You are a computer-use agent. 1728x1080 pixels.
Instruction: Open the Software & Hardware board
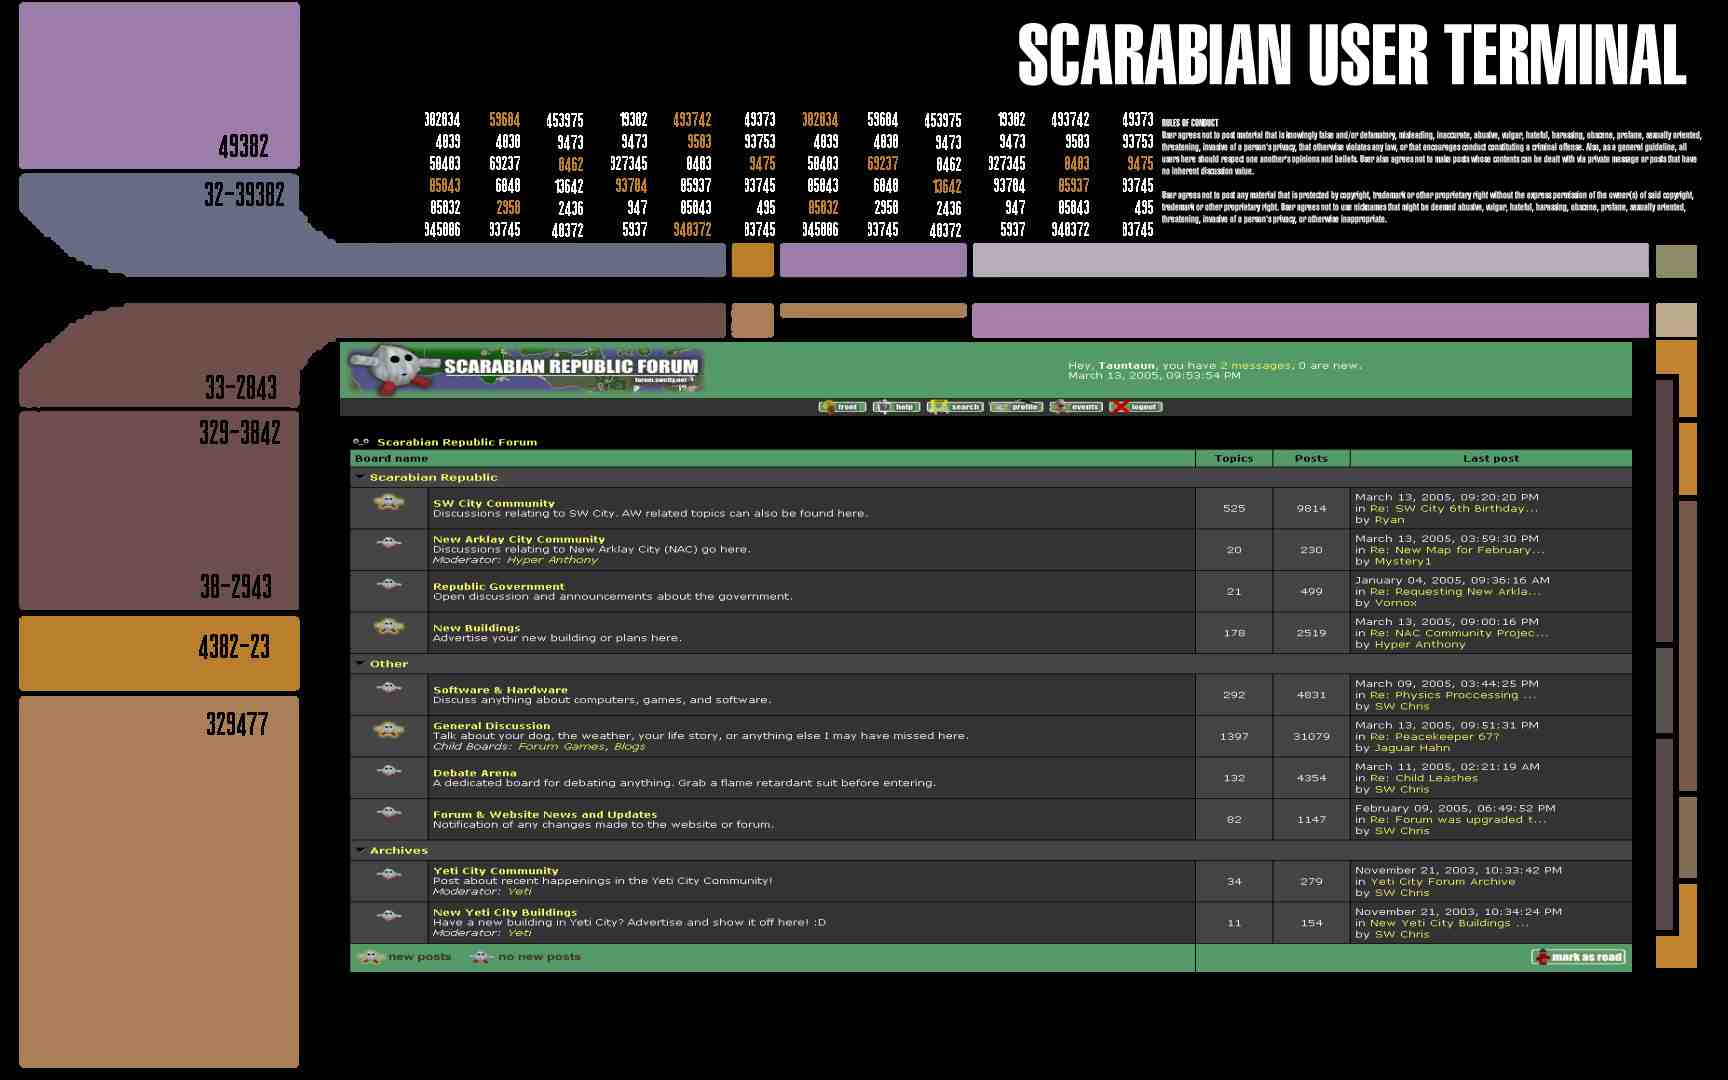[500, 690]
